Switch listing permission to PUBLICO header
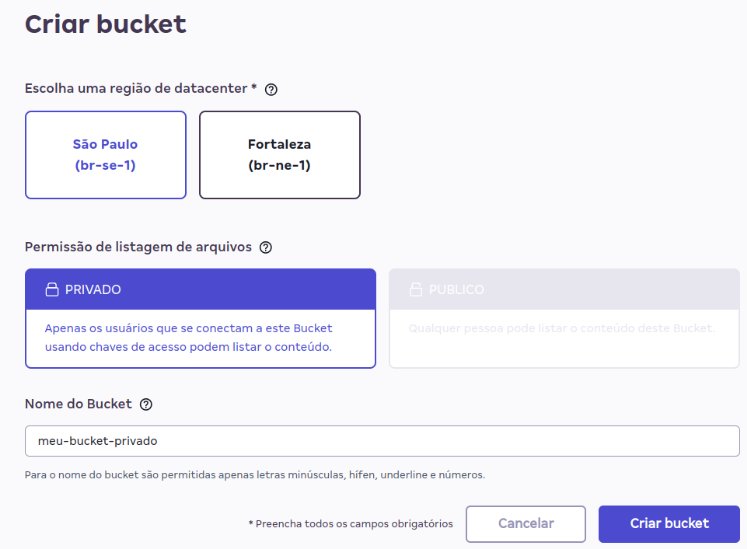The image size is (747, 549). click(563, 289)
